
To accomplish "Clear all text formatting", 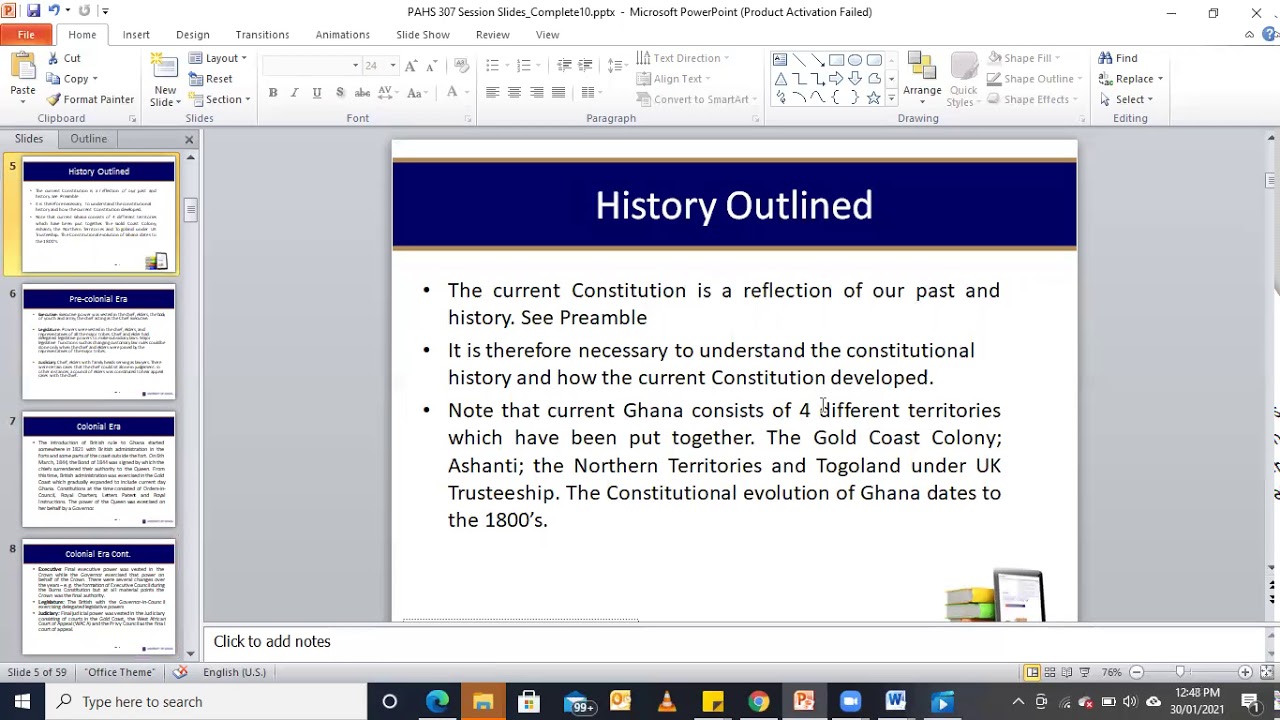I will 461,66.
